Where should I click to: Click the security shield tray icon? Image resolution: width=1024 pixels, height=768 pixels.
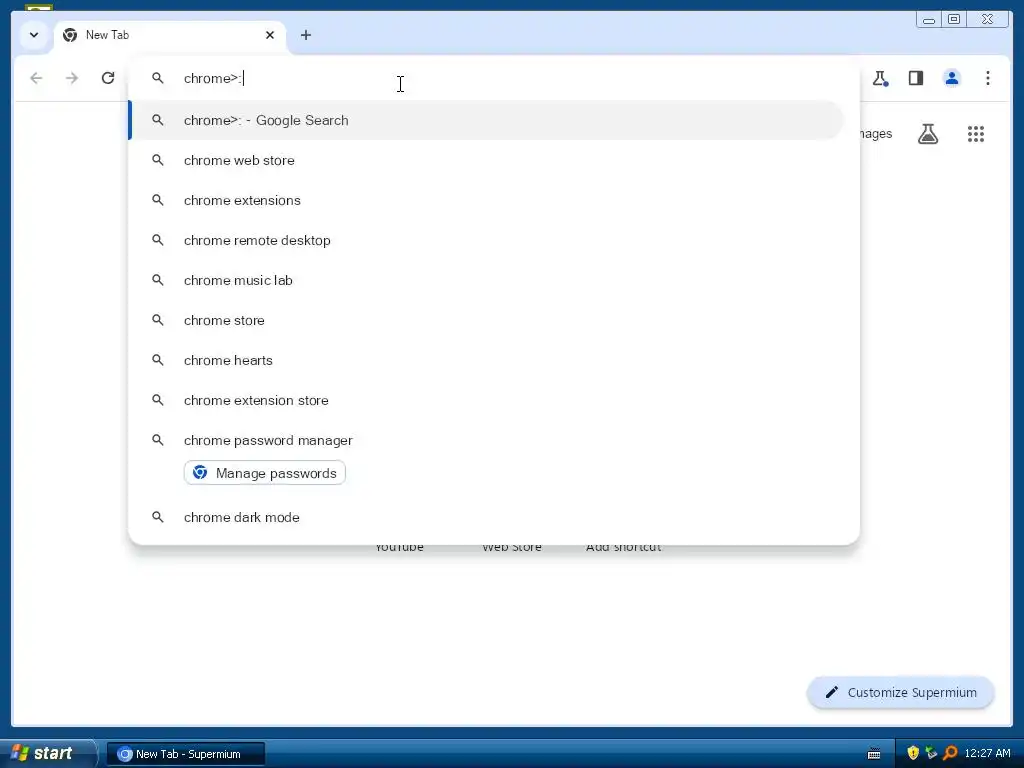tap(913, 753)
